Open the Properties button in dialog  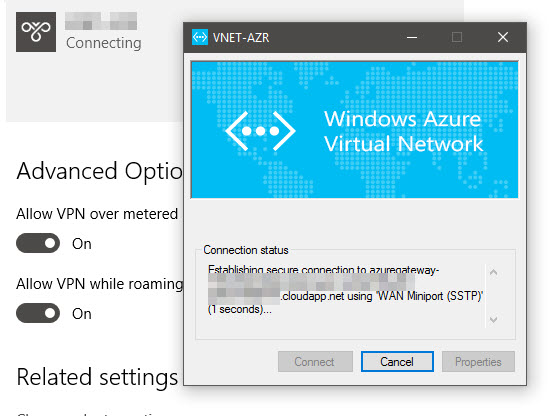pos(478,361)
